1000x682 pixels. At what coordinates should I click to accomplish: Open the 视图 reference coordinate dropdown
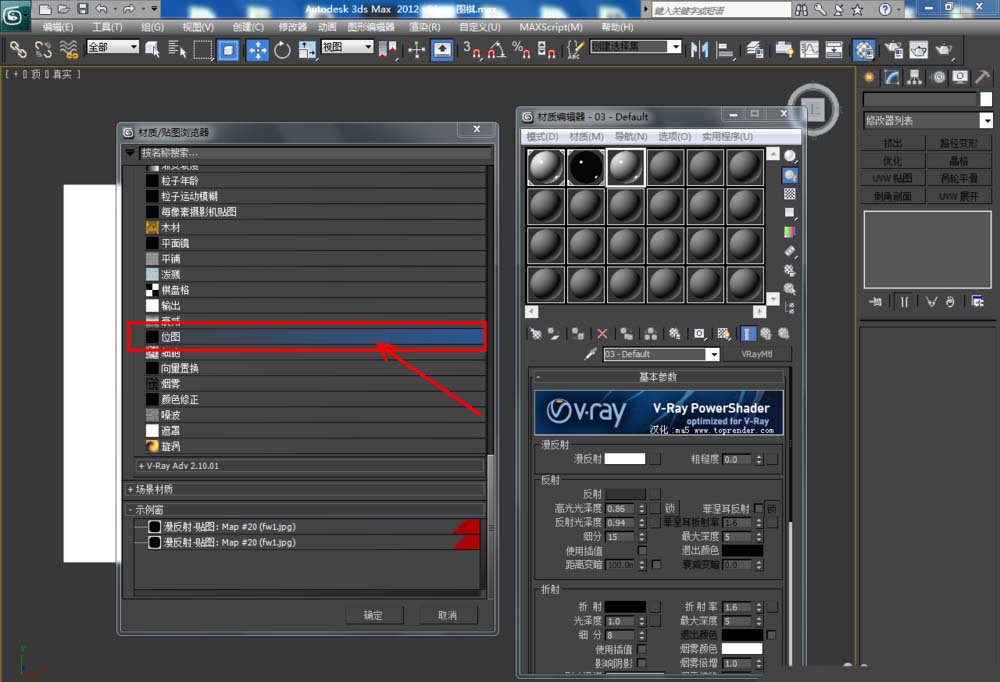tap(347, 47)
